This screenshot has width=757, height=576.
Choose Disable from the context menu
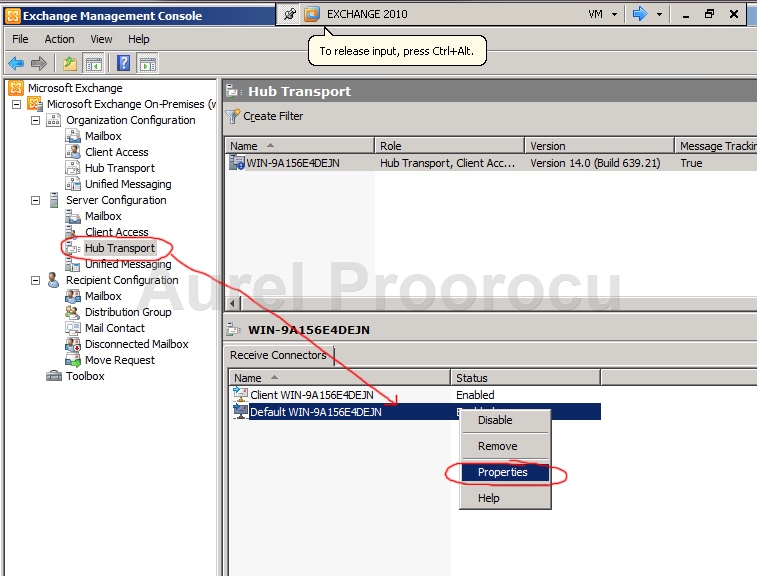pos(505,420)
